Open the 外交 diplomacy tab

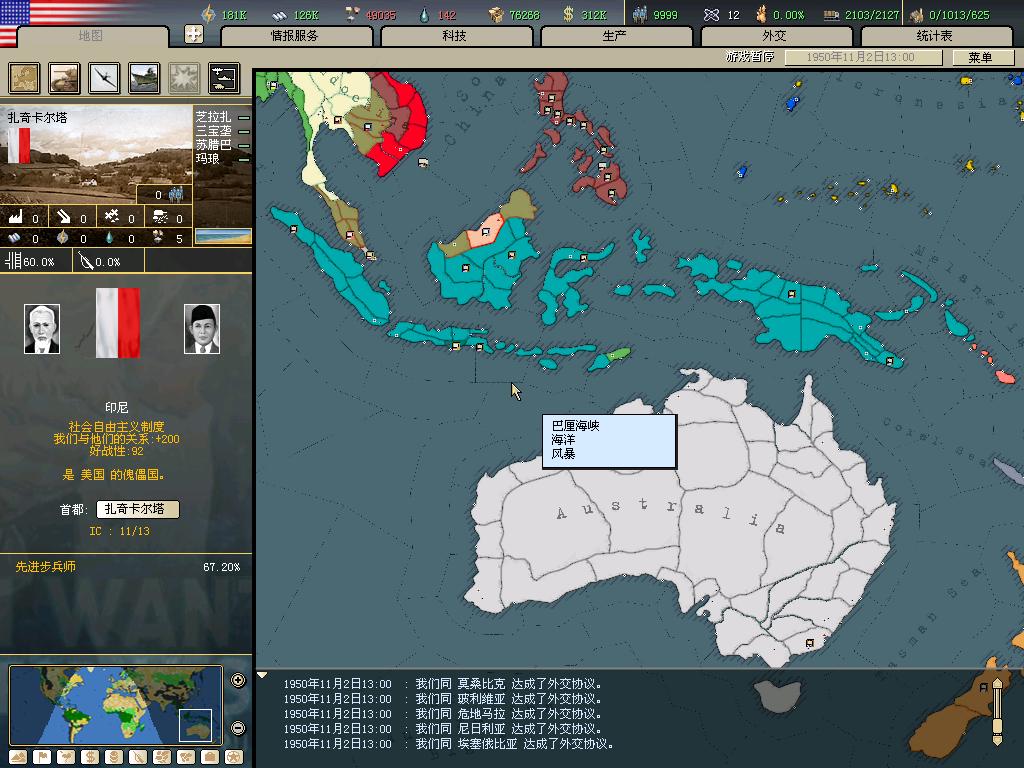click(x=775, y=36)
